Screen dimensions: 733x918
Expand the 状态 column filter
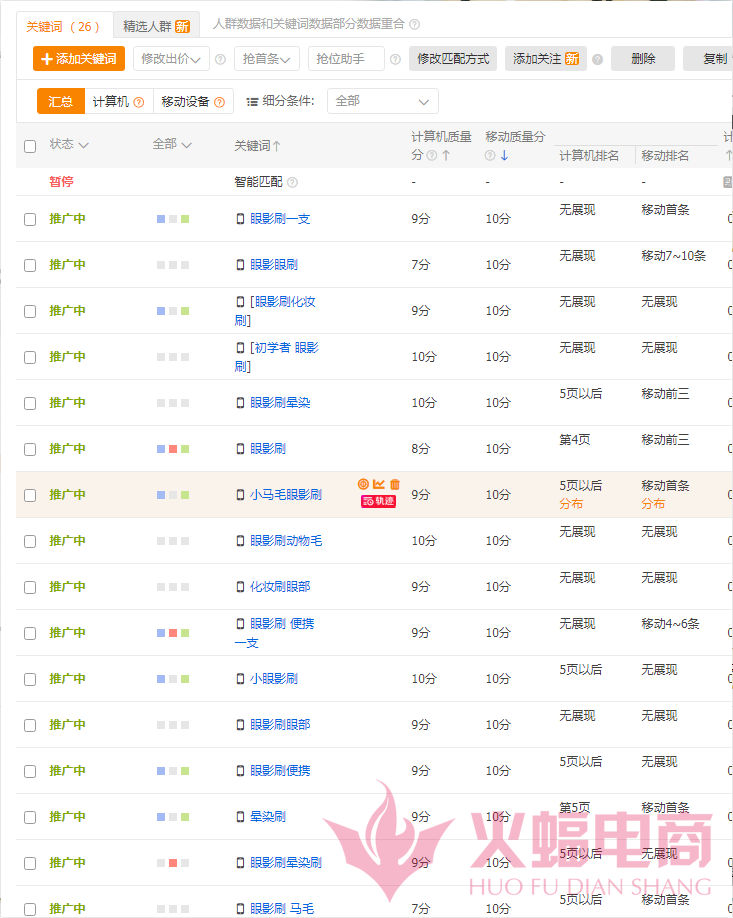click(x=69, y=145)
